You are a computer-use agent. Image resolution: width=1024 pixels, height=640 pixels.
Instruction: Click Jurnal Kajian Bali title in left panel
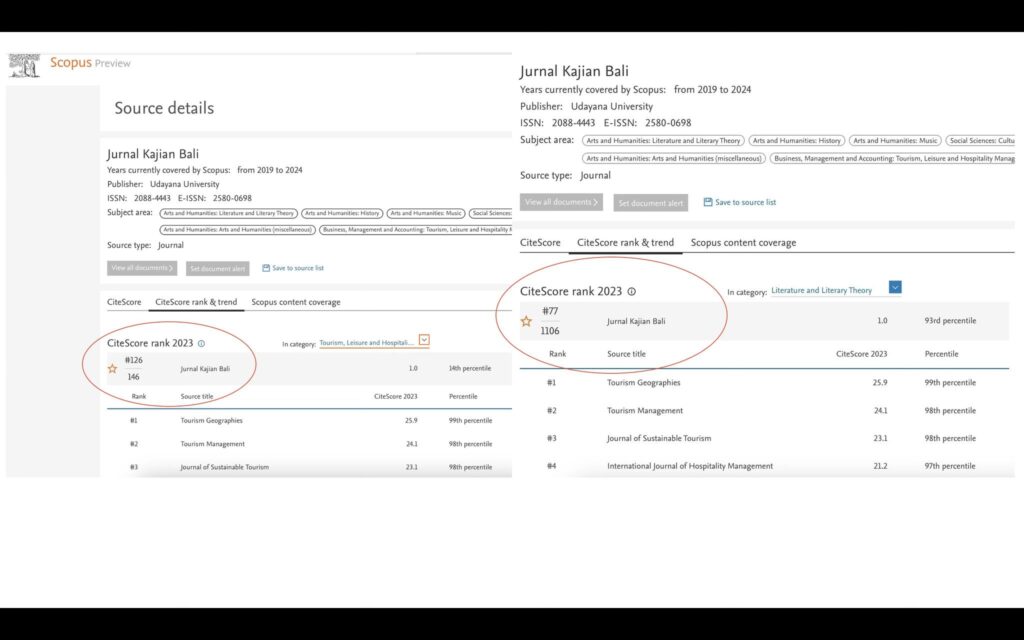(153, 155)
